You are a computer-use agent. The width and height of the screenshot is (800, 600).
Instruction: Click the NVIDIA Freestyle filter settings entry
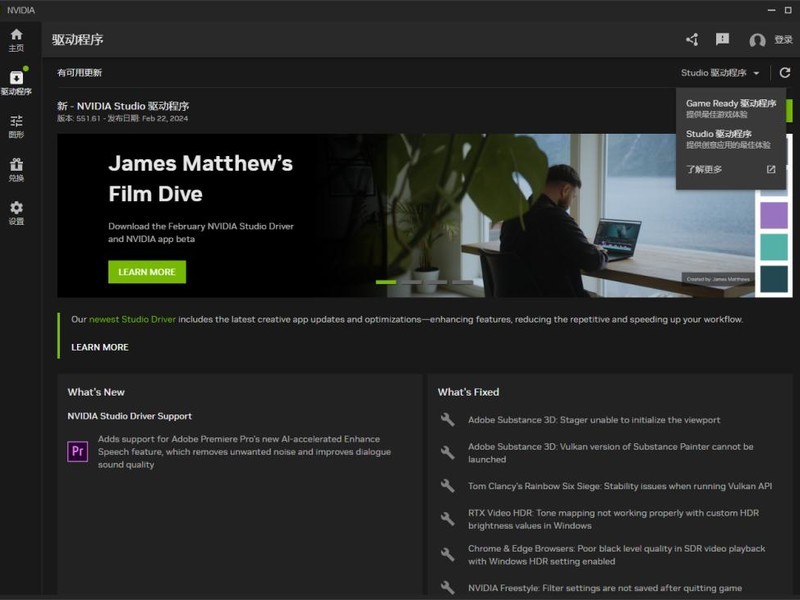(605, 588)
